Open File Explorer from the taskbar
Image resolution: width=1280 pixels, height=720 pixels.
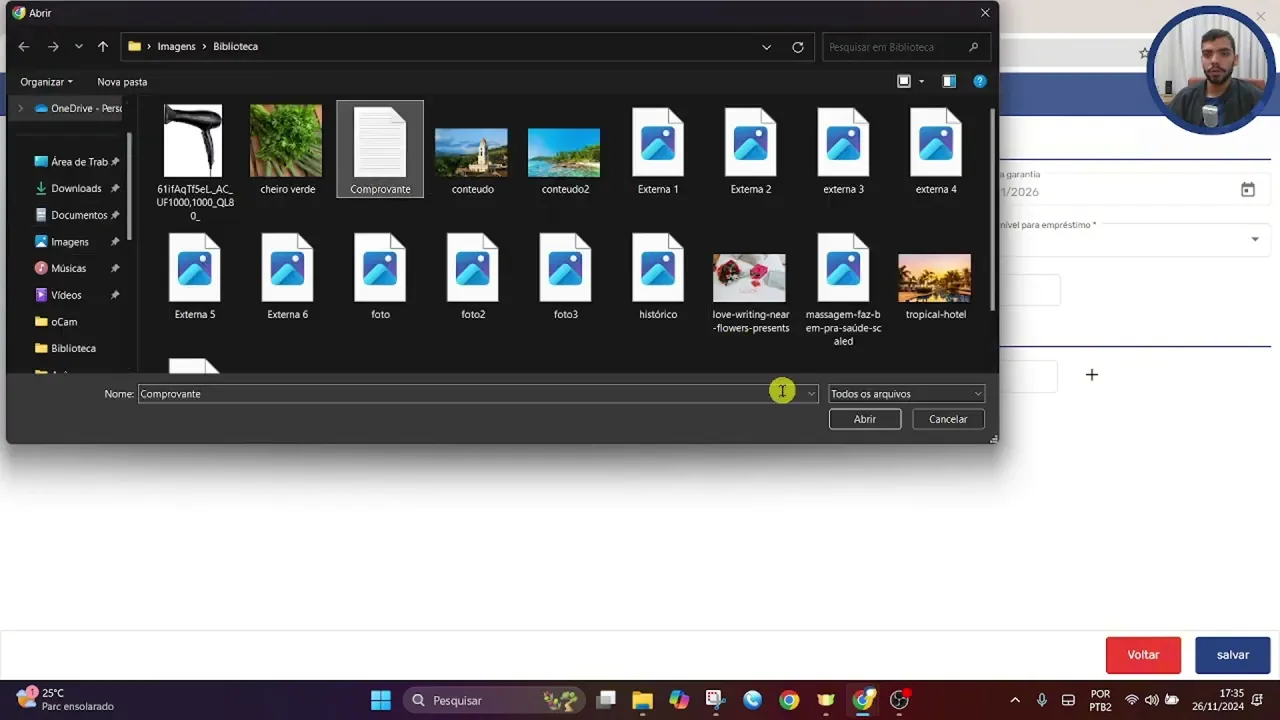click(x=642, y=700)
